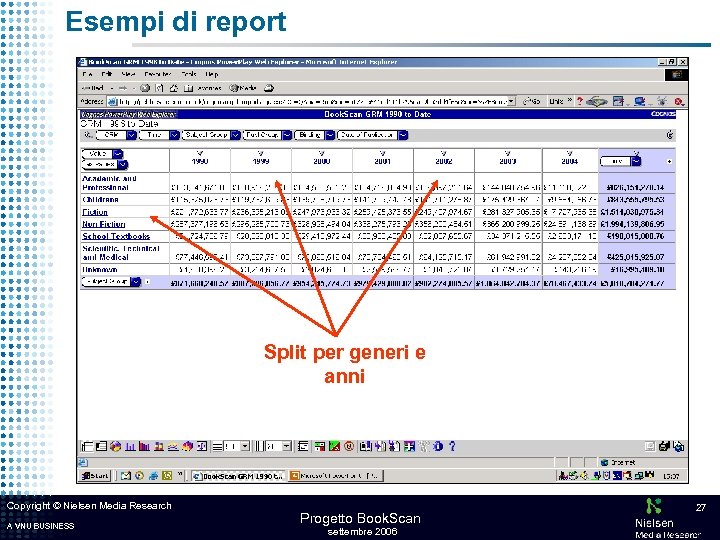Click the blue info explain icon
The image size is (720, 540).
coord(438,446)
